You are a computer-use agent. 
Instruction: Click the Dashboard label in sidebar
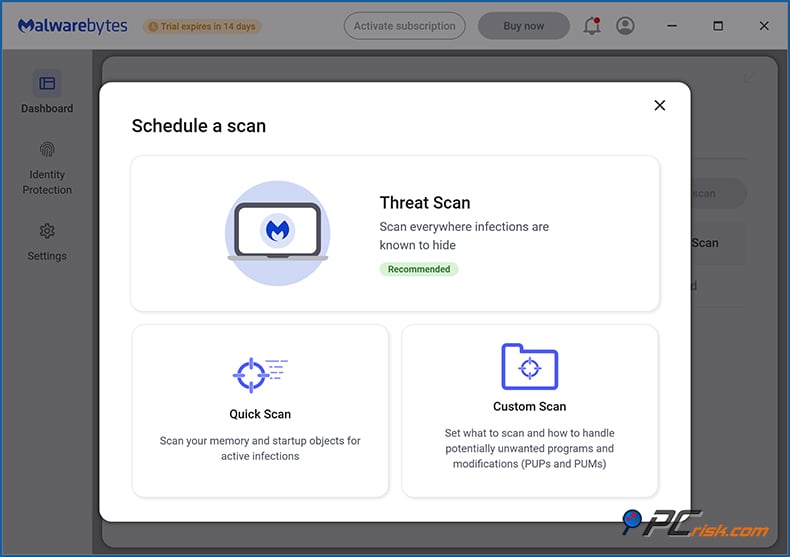click(x=47, y=108)
